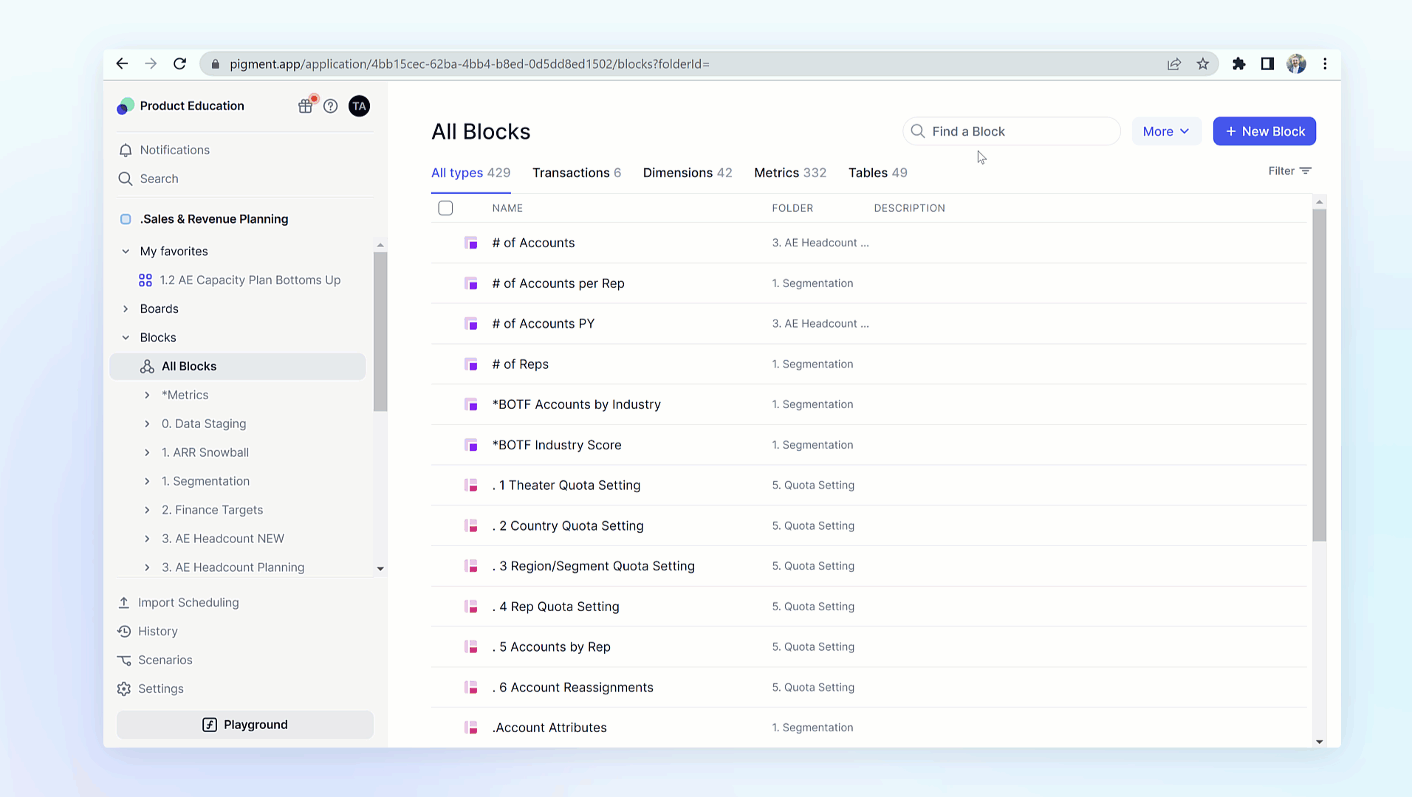Click the board icon beside 1.2 AE Capacity Plan
1412x797 pixels.
[x=146, y=280]
